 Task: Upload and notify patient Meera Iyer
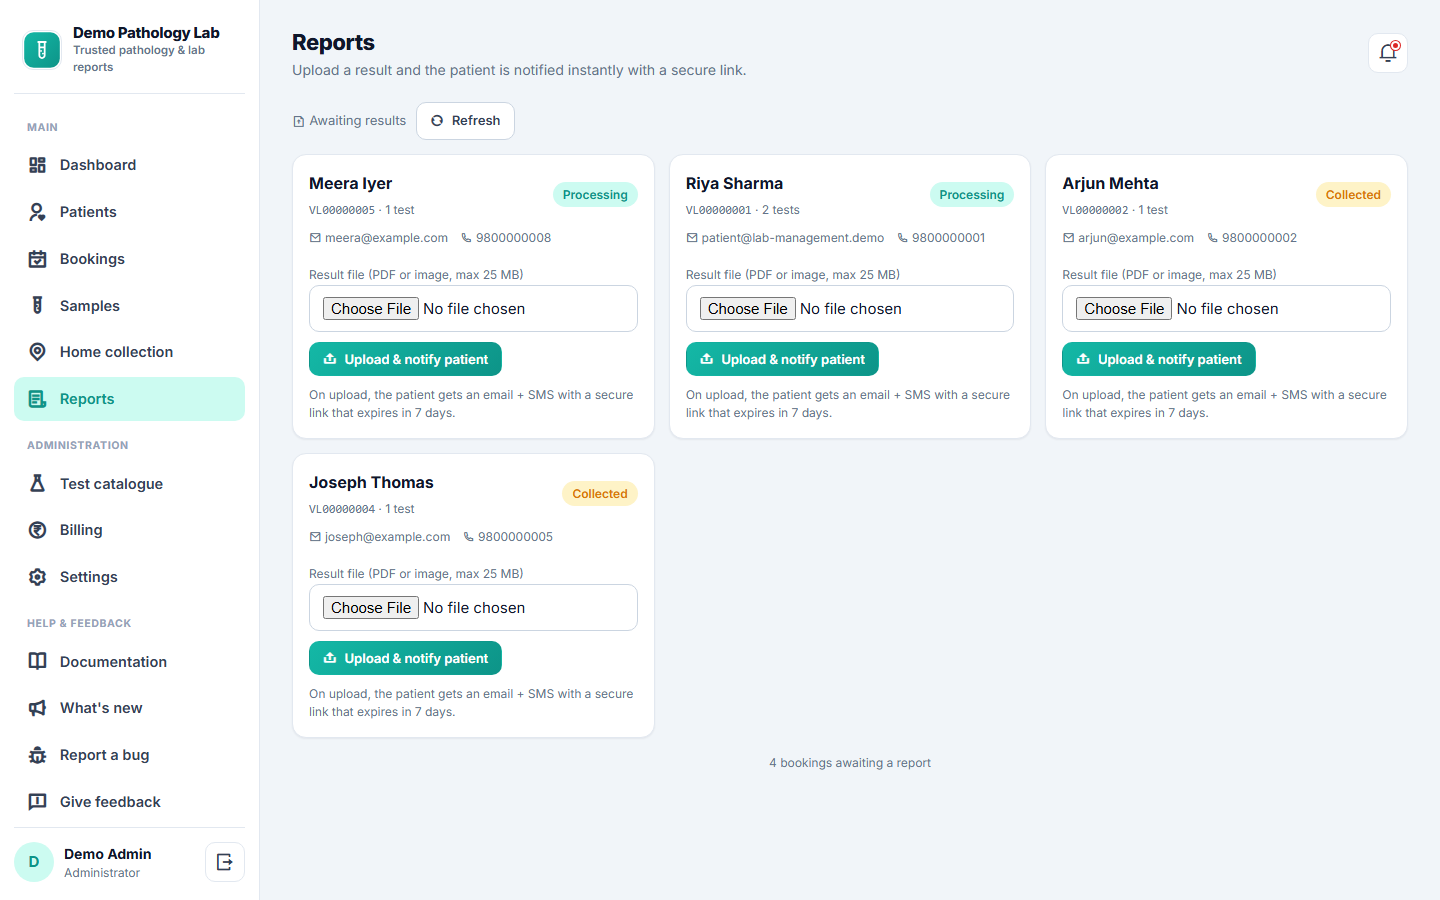[x=405, y=359]
